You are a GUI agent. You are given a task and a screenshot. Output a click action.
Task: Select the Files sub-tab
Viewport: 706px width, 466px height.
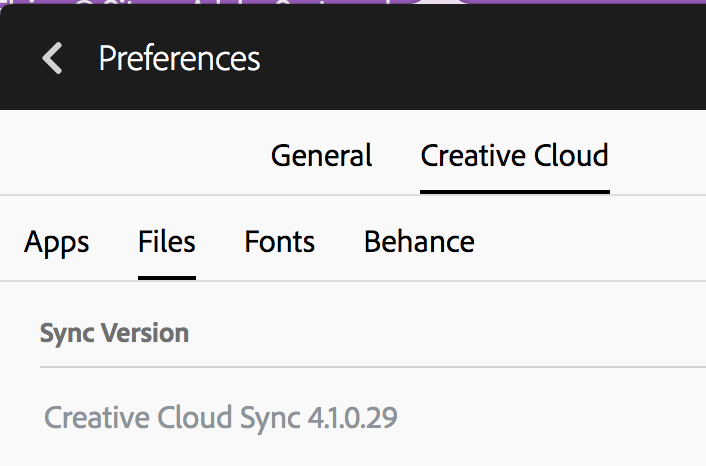[167, 242]
